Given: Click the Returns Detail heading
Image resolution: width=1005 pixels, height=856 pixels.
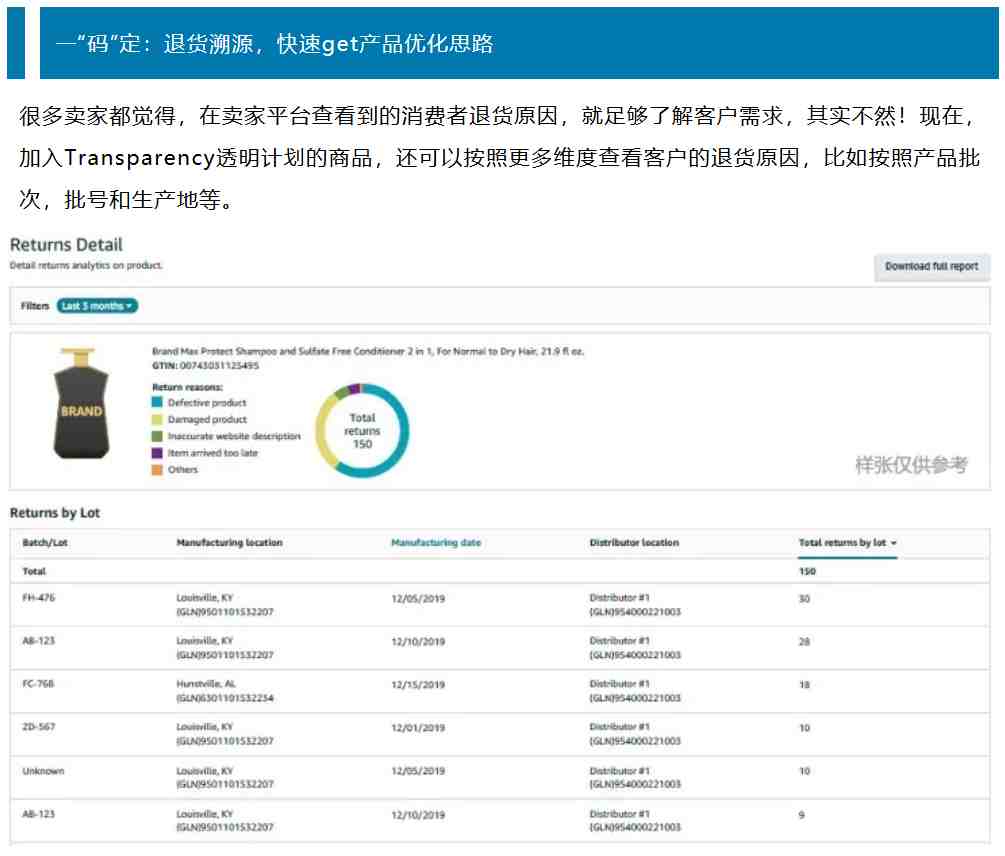Looking at the screenshot, I should [x=66, y=245].
